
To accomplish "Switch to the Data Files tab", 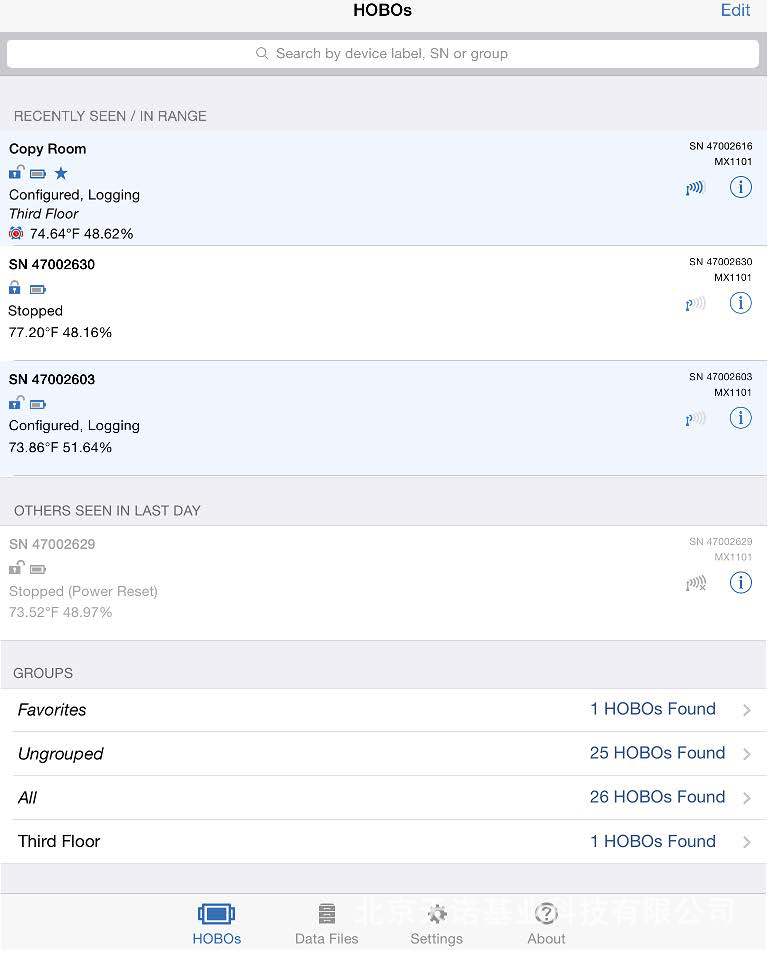I will click(x=327, y=923).
